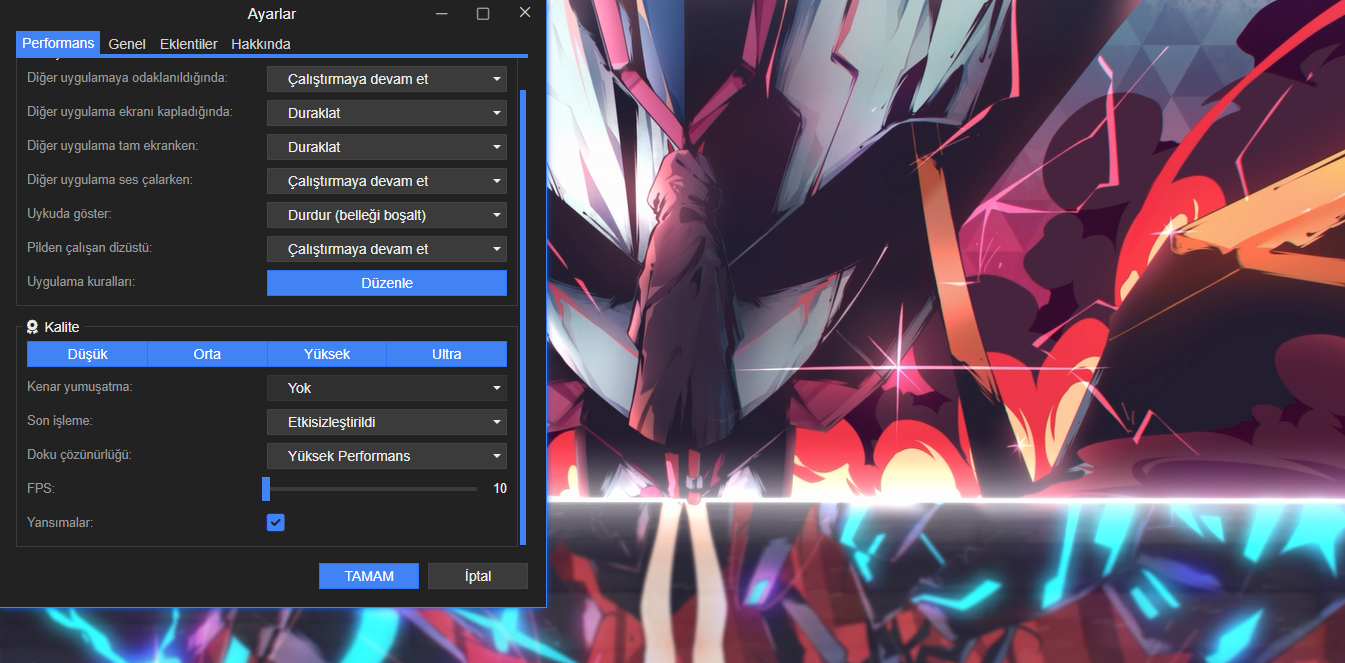
Task: Select the Orta quality preset
Action: [207, 354]
